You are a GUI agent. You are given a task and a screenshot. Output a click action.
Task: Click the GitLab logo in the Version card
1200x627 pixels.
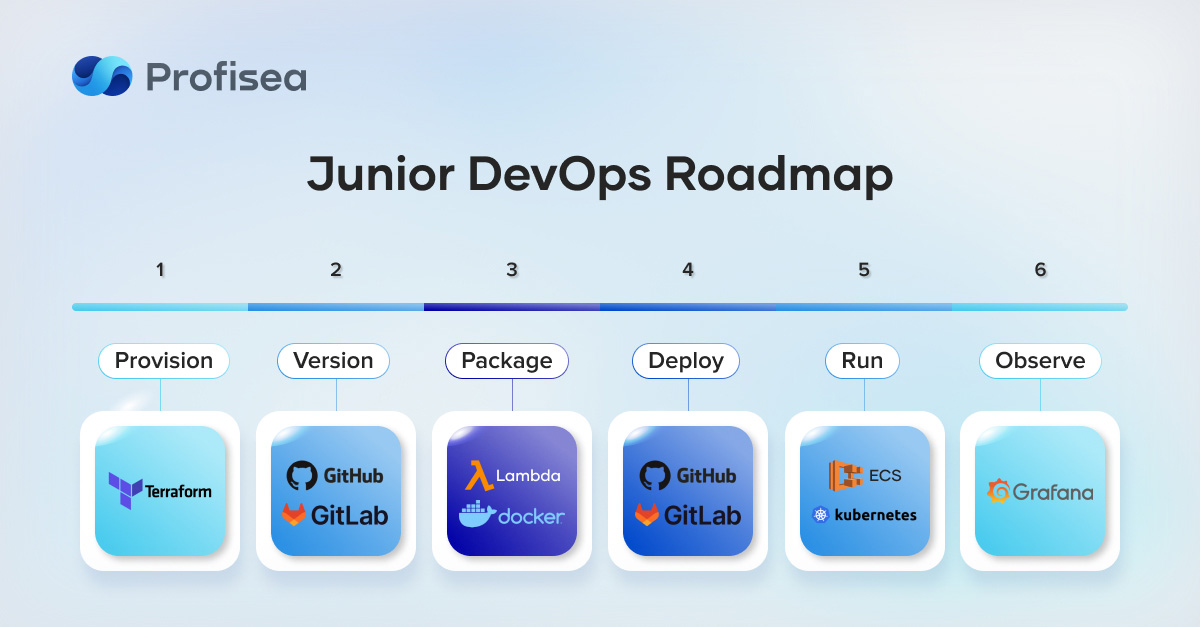click(x=335, y=515)
